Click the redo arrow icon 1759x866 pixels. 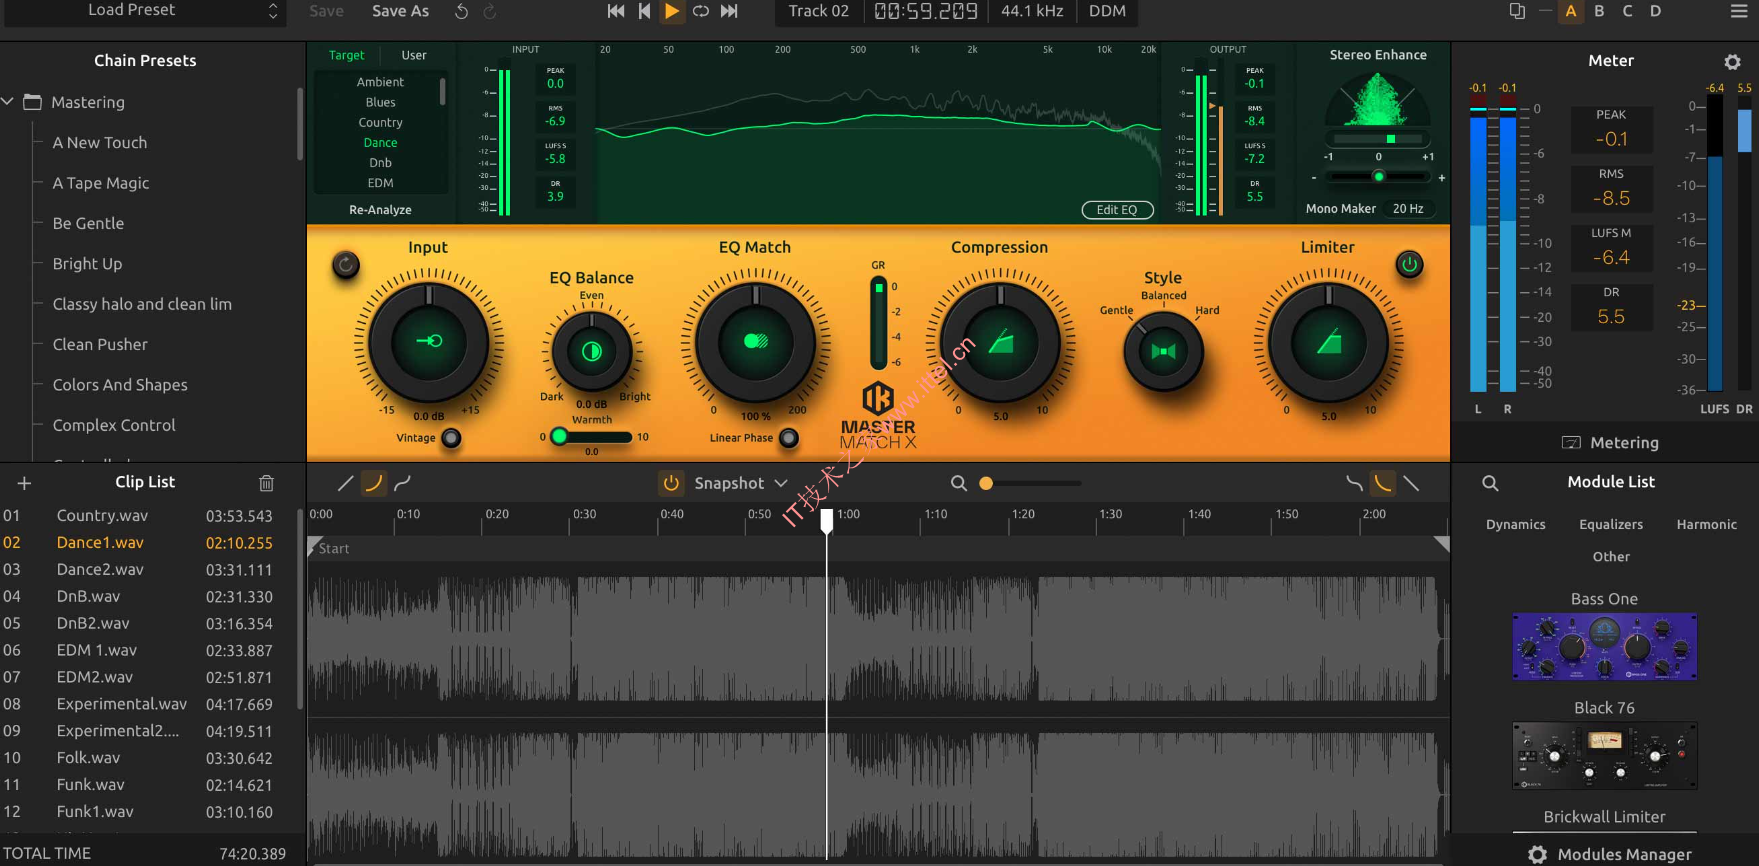click(x=490, y=11)
